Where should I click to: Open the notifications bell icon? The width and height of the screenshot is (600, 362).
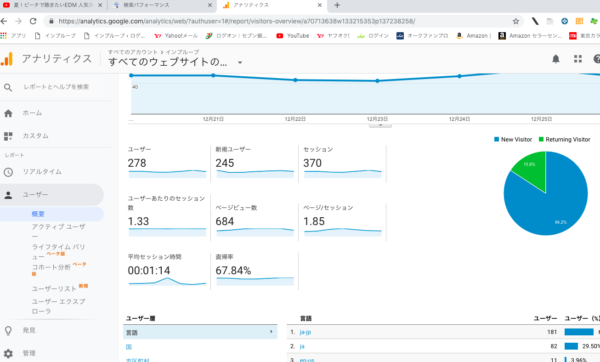click(556, 59)
